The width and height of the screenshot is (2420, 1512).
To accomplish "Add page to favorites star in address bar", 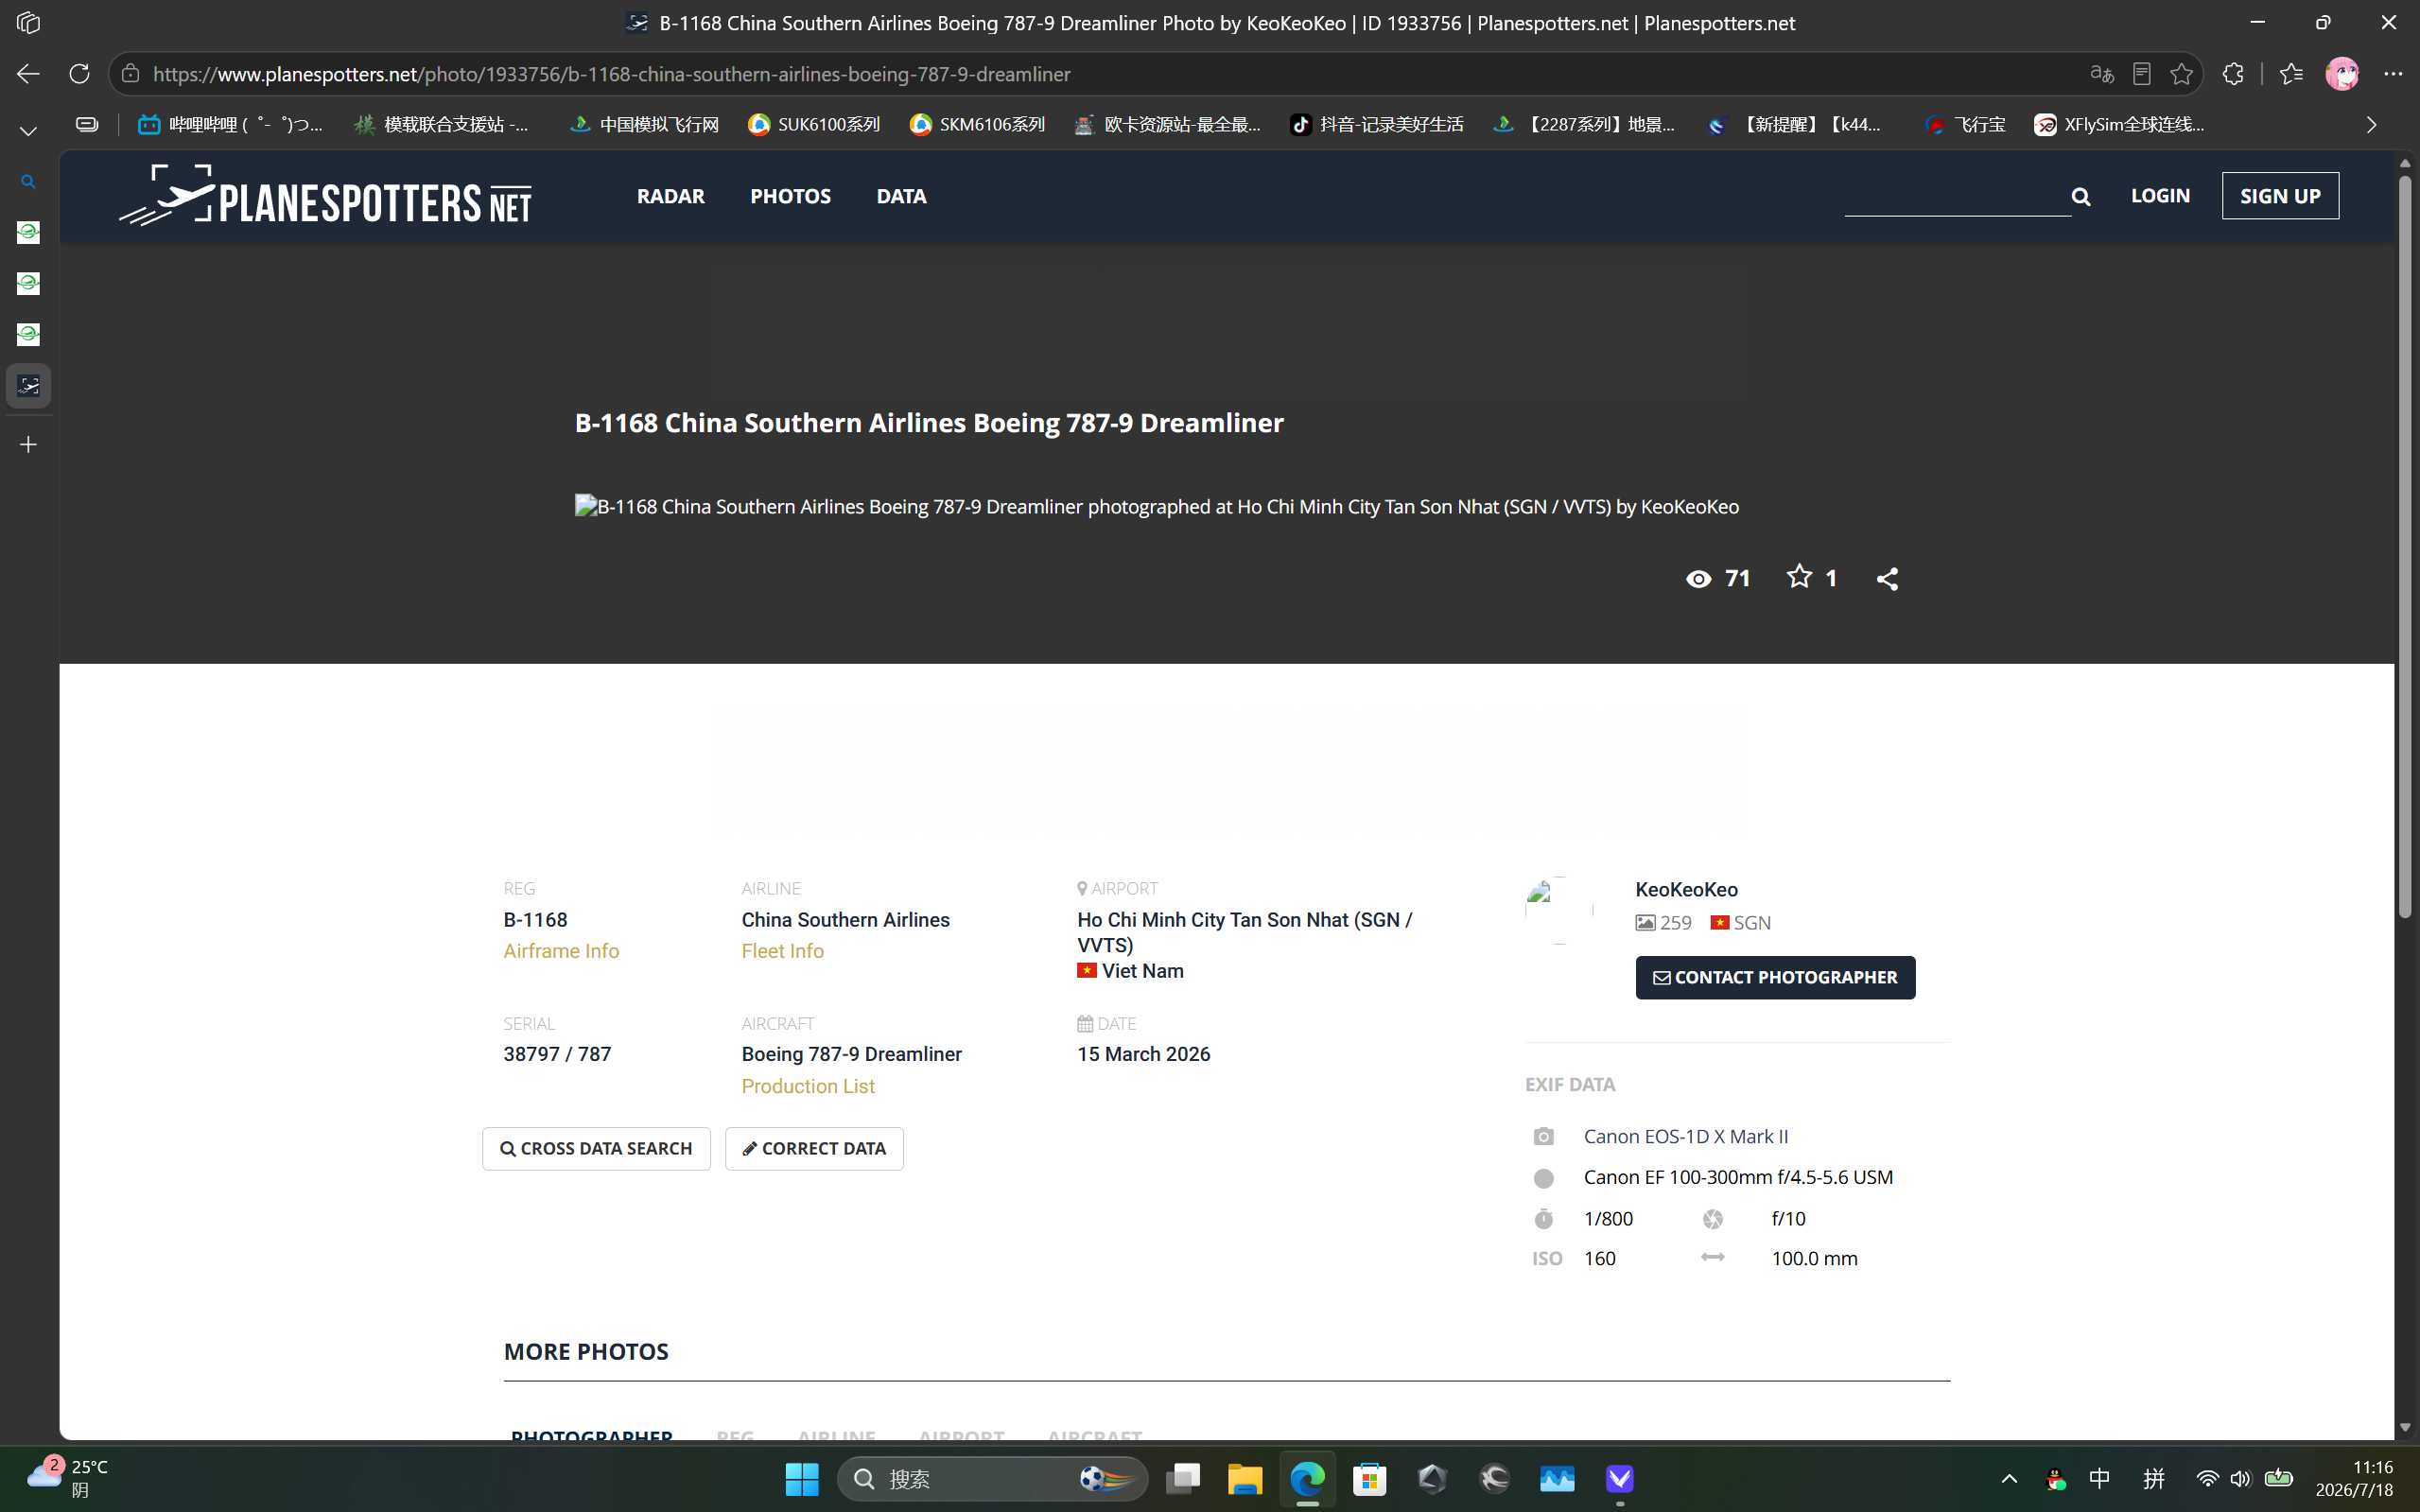I will 2181,74.
